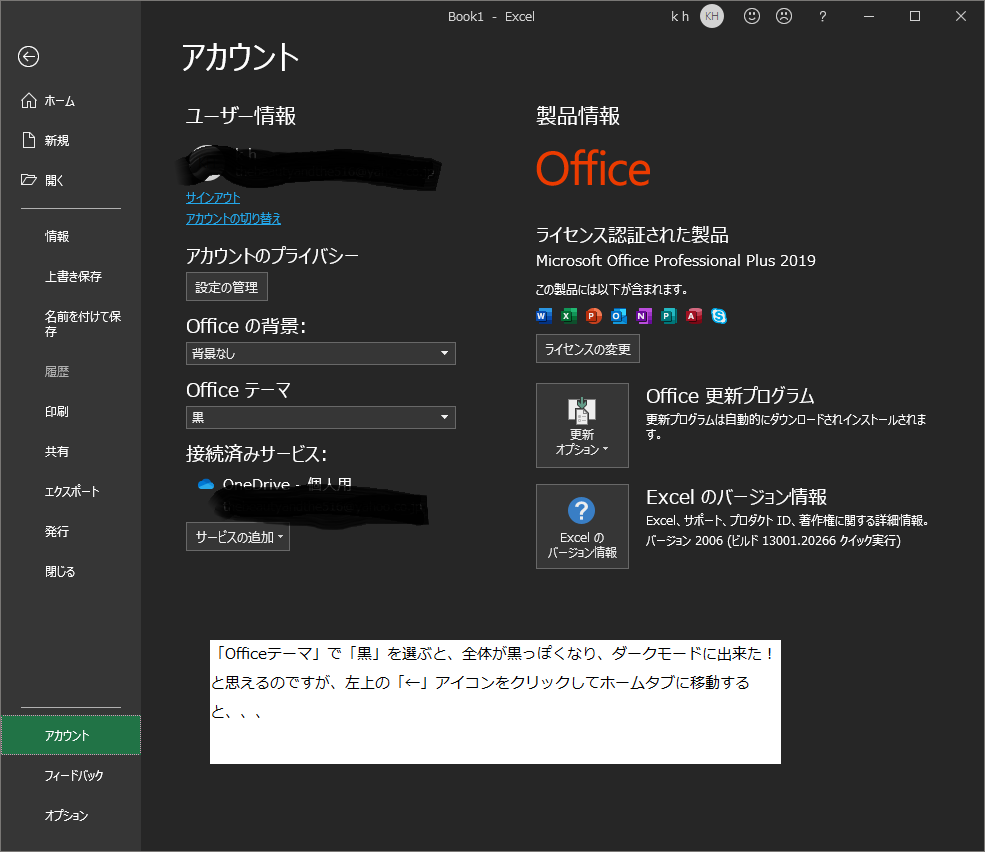Click the open folder icon beside 開く
The height and width of the screenshot is (852, 985).
pyautogui.click(x=29, y=180)
